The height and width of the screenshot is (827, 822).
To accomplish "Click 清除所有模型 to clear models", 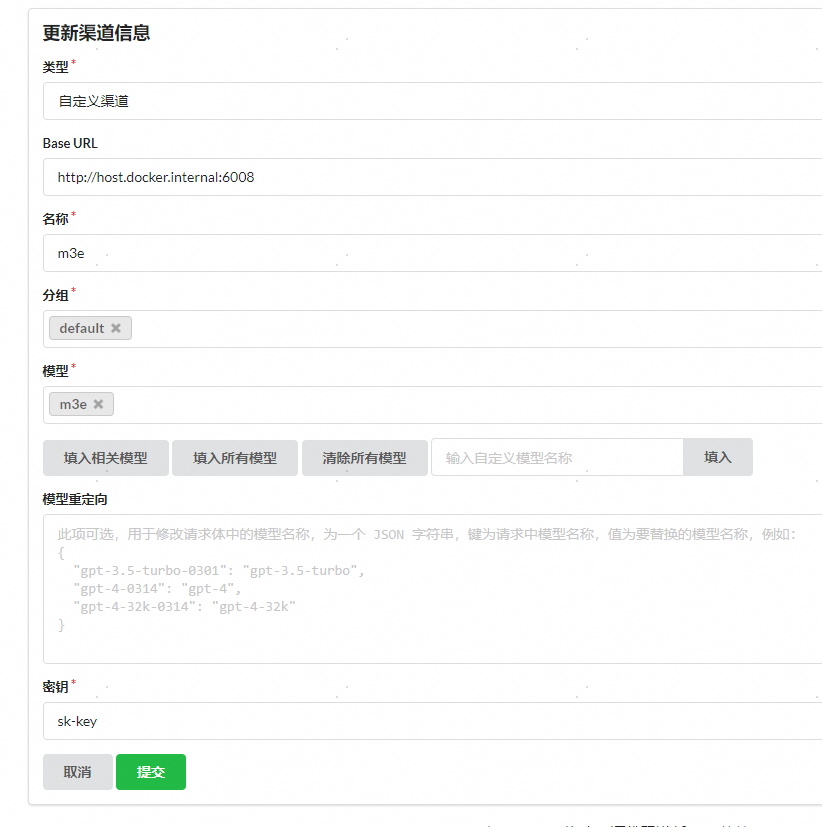I will [364, 457].
